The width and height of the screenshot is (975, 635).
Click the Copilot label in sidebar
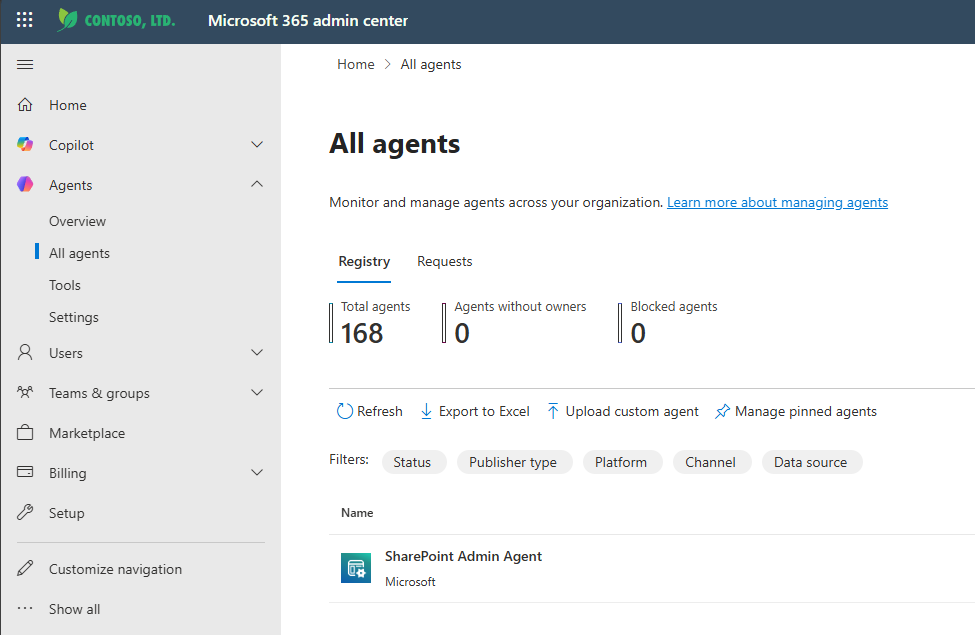click(x=72, y=145)
